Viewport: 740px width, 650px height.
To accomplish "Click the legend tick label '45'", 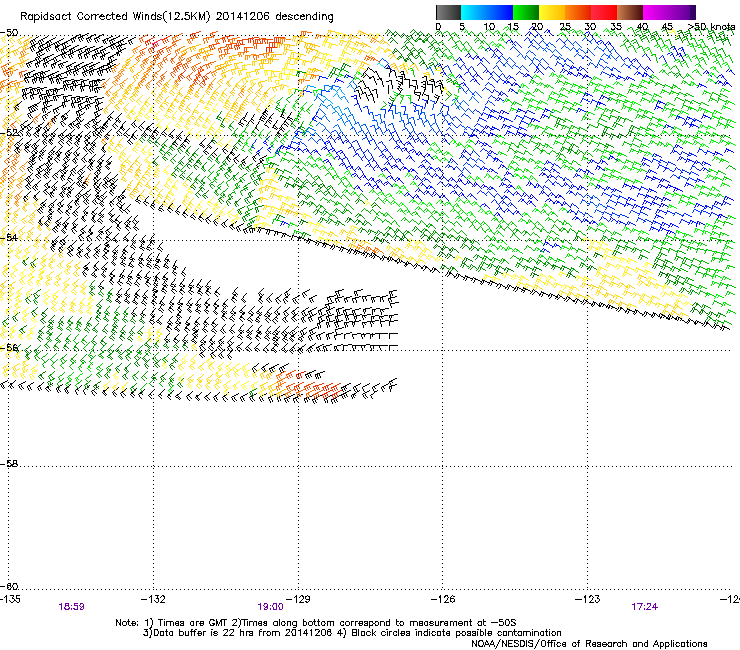I will click(667, 27).
